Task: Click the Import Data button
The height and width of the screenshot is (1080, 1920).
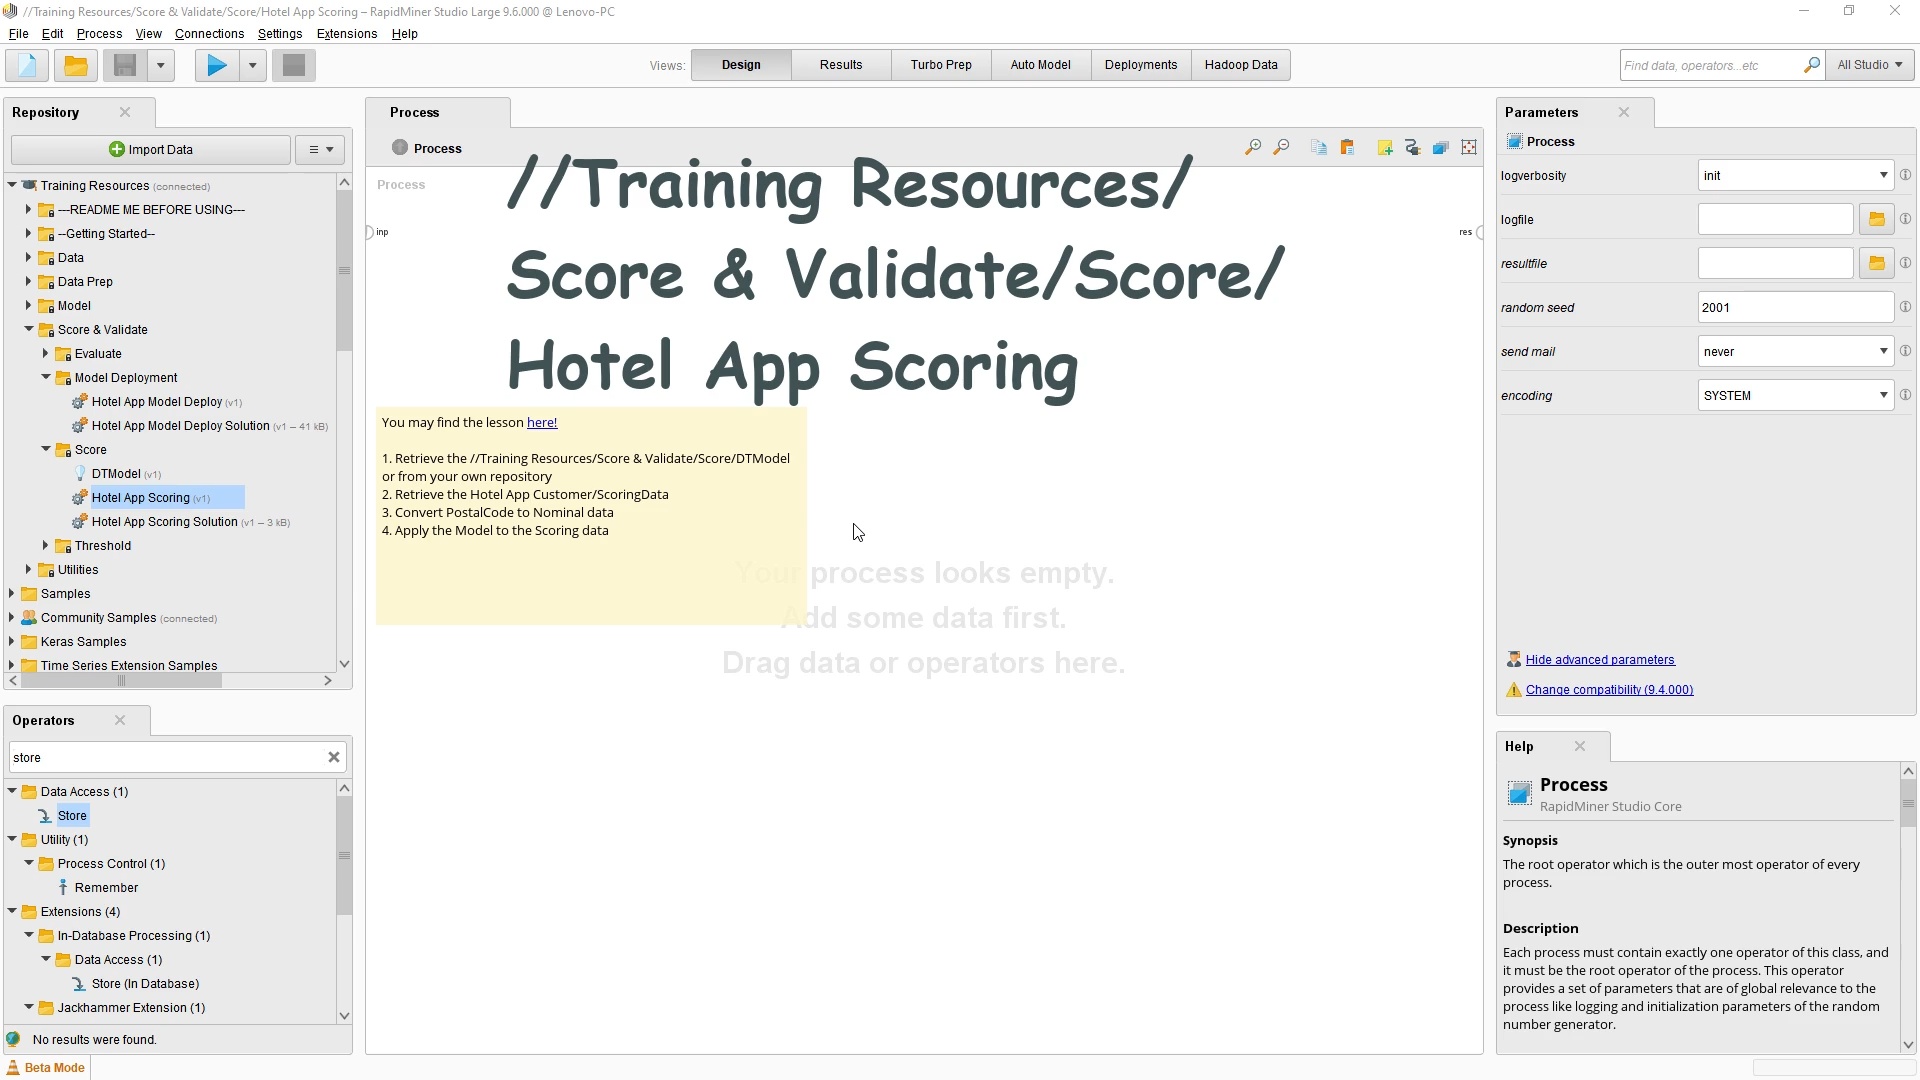Action: (x=151, y=150)
